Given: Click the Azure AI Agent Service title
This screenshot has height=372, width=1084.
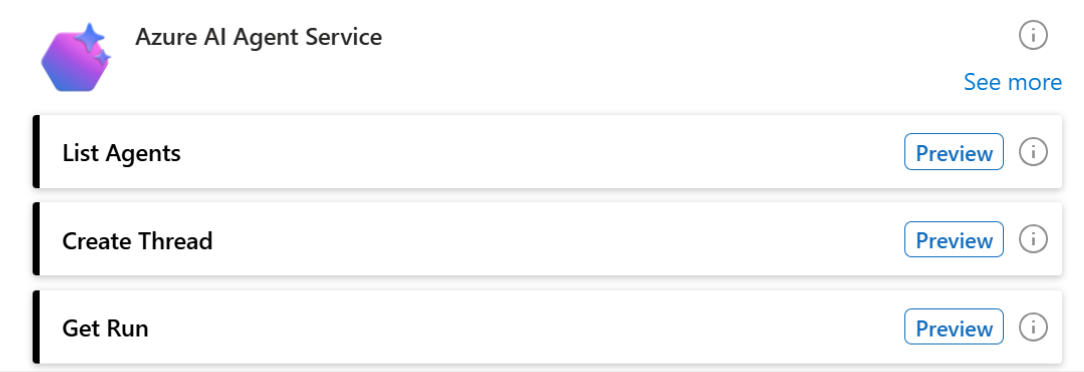Looking at the screenshot, I should (x=259, y=37).
